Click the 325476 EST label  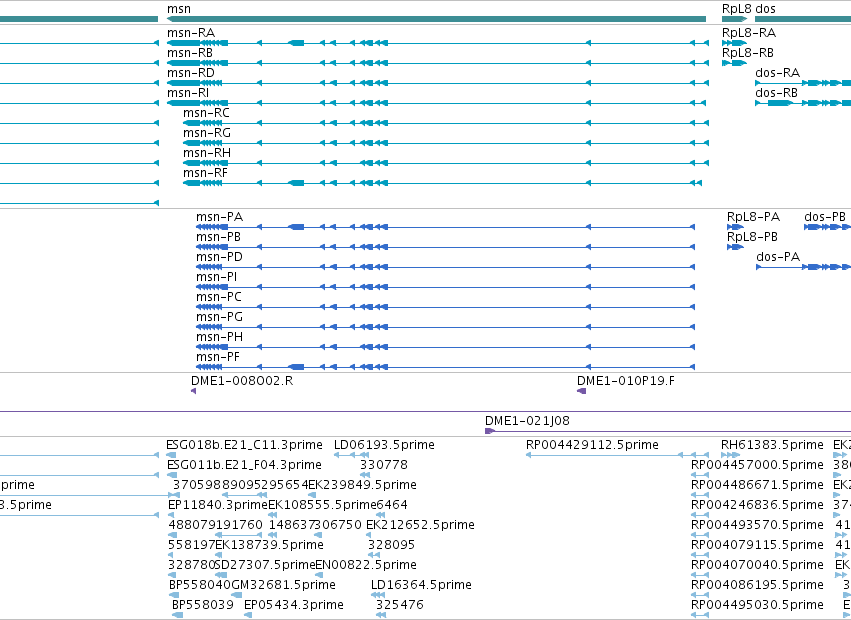[399, 605]
